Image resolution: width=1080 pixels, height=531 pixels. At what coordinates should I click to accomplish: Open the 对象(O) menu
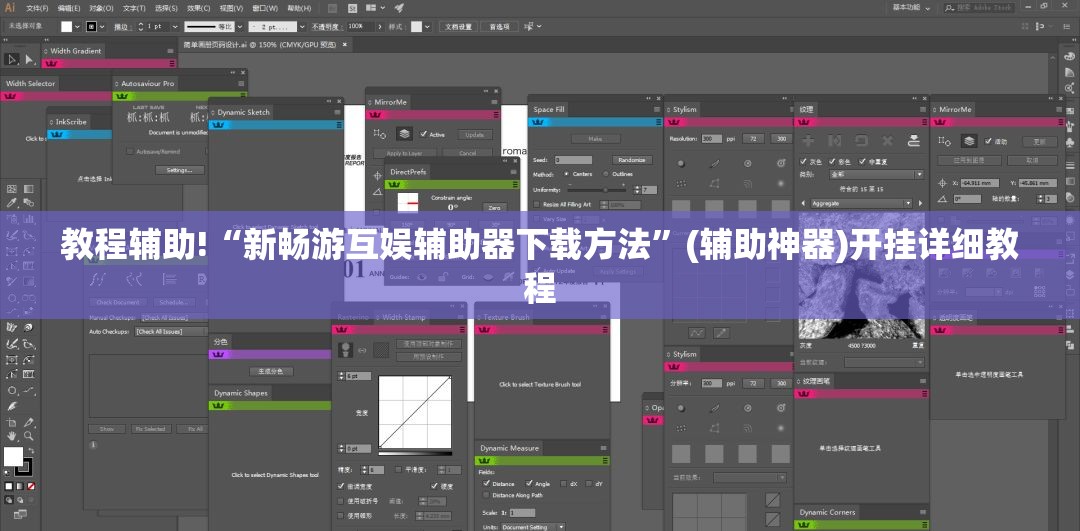pos(101,8)
